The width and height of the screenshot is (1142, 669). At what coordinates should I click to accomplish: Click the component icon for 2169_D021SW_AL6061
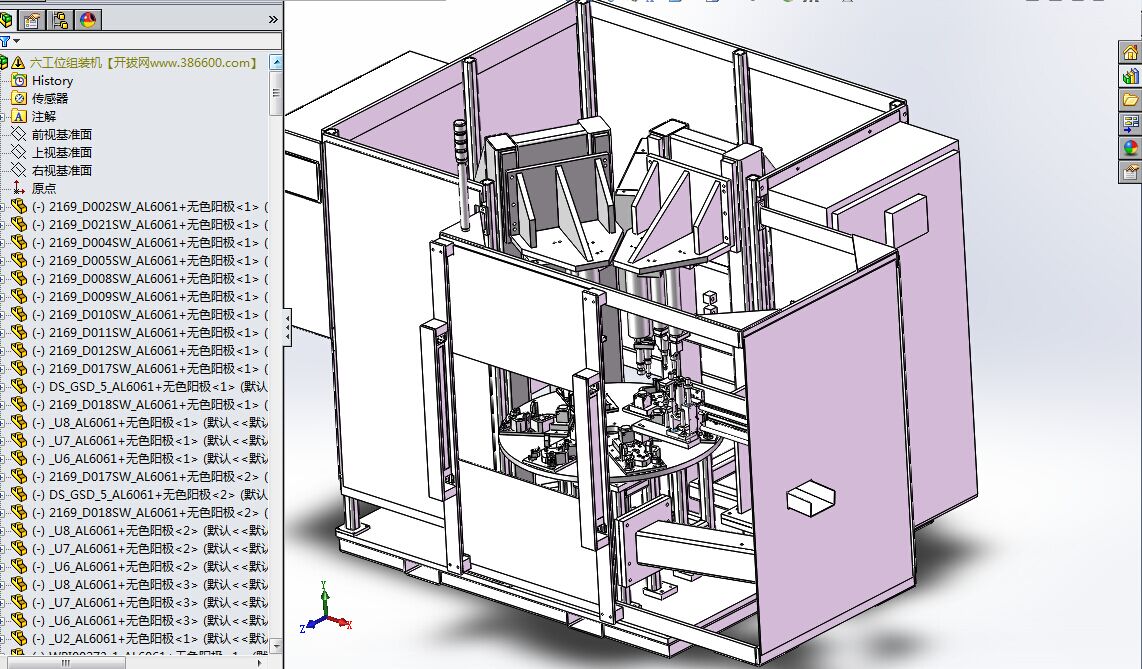(x=19, y=225)
